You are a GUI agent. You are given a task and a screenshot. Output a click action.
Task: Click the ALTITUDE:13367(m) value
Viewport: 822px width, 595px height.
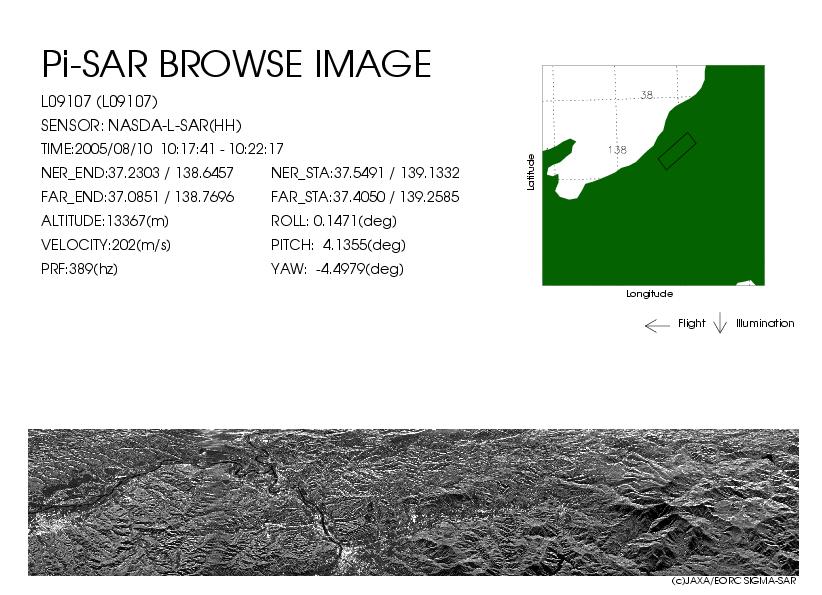pyautogui.click(x=105, y=221)
